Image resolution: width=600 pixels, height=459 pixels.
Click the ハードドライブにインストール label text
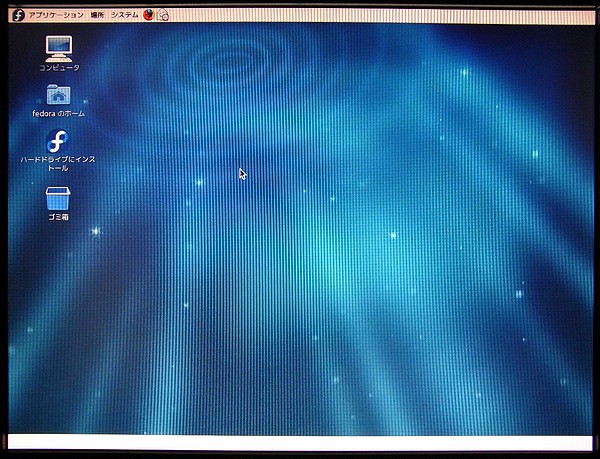(58, 164)
